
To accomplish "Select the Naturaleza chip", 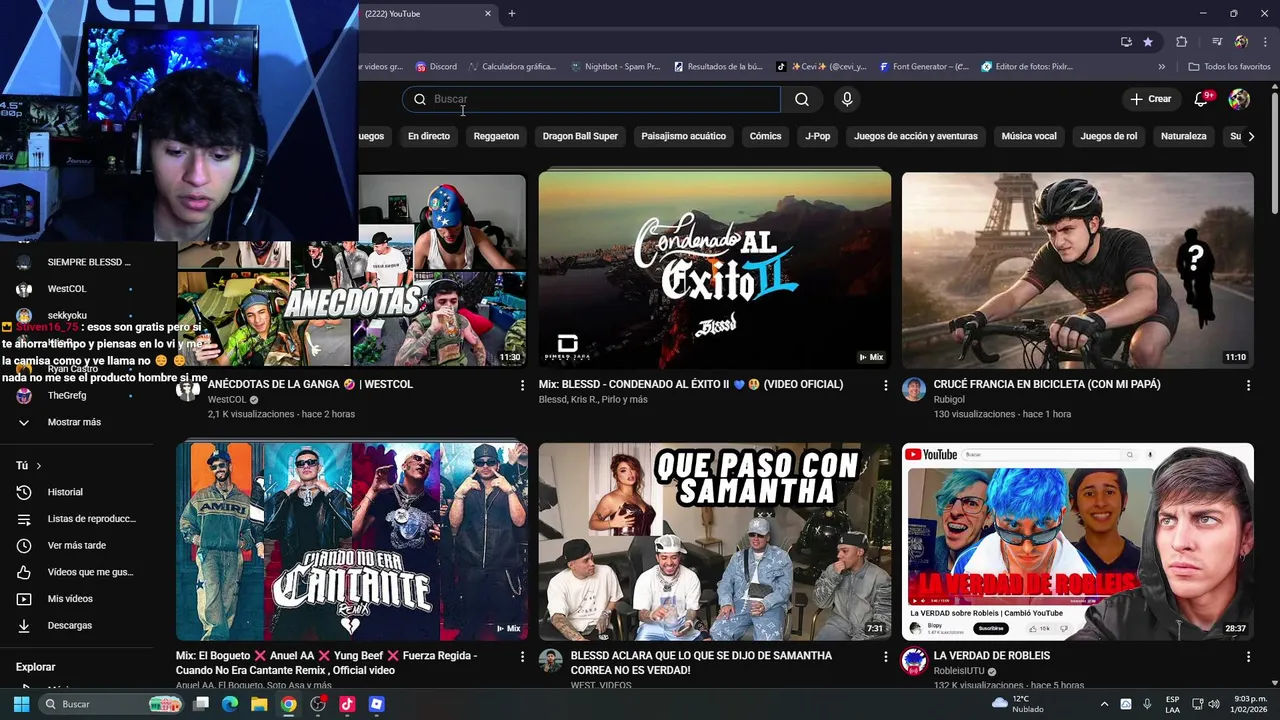I will [x=1184, y=136].
